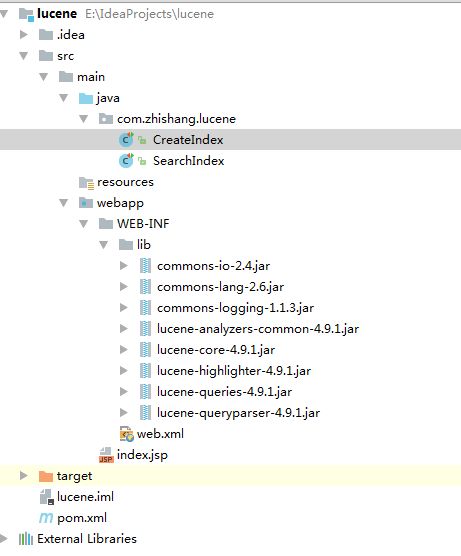The height and width of the screenshot is (556, 461).
Task: Select the 'External Libraries' label
Action: 87,539
